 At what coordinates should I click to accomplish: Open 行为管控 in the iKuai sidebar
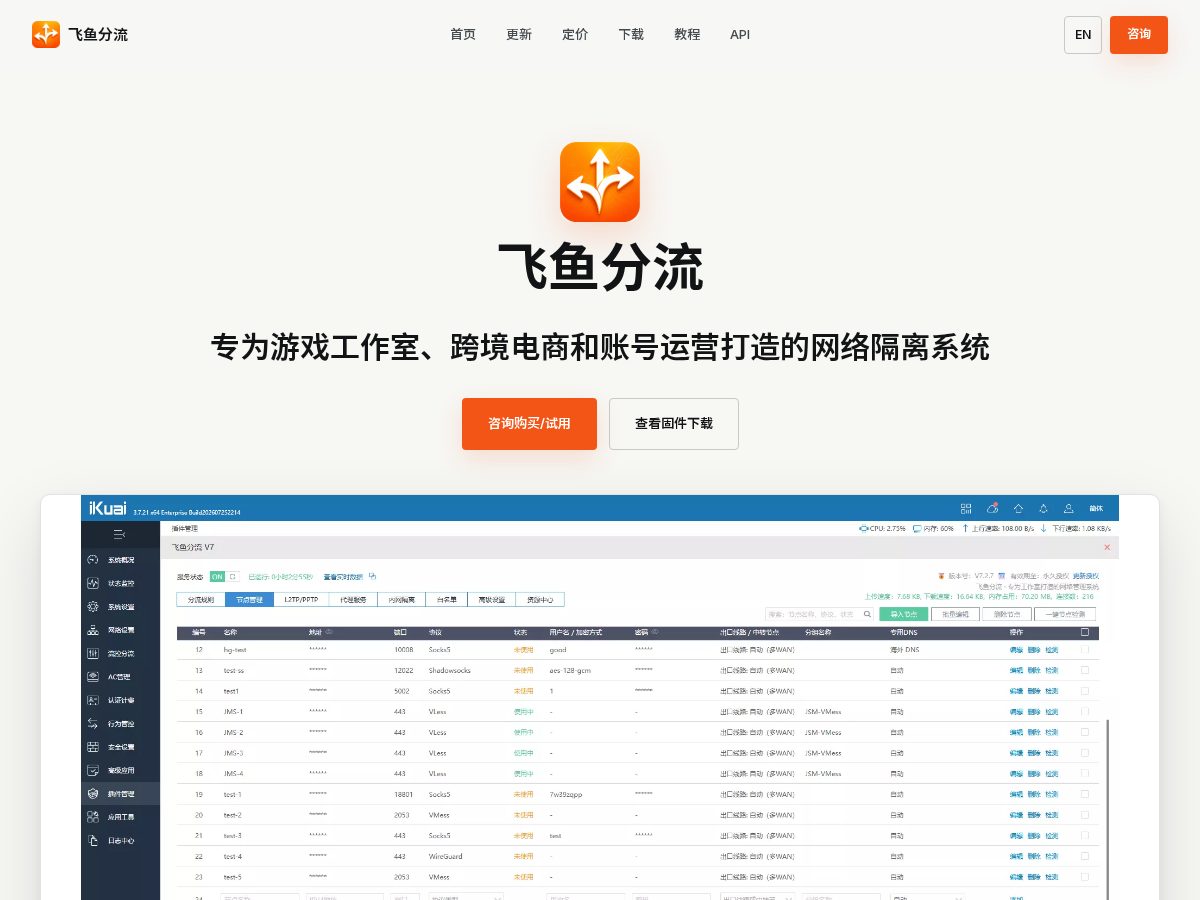click(x=120, y=723)
